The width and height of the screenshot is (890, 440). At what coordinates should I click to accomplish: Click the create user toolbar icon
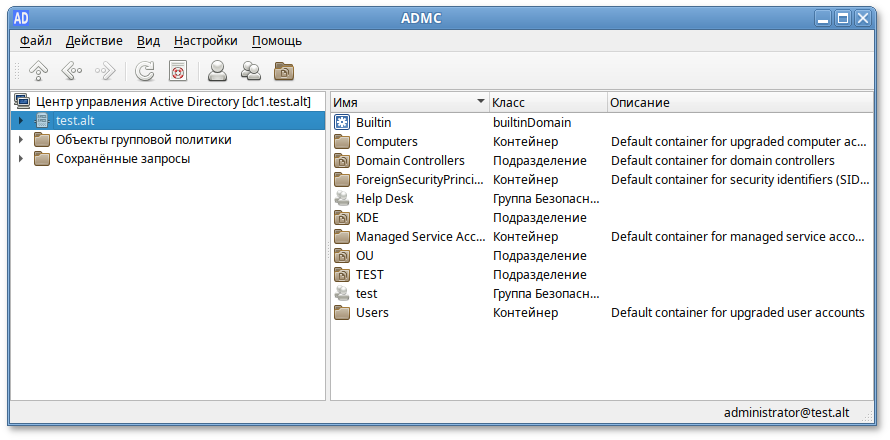coord(217,71)
